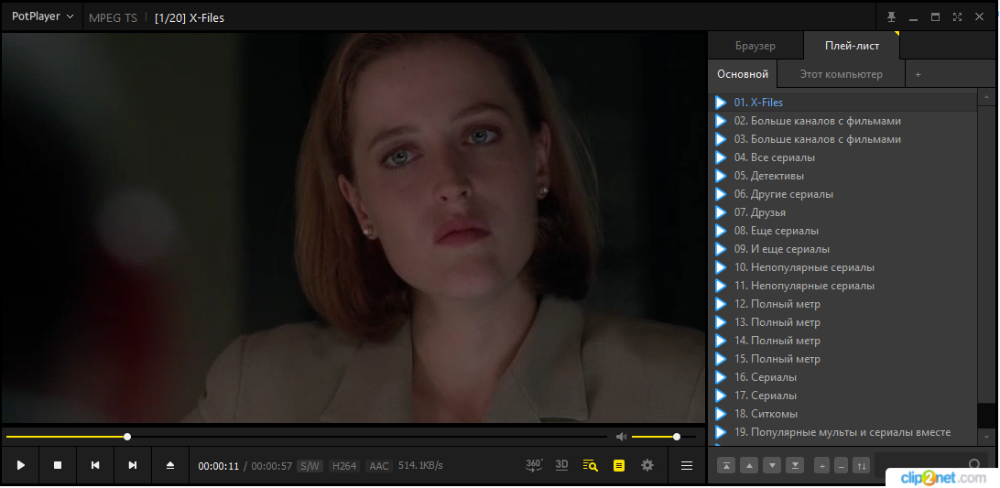Click play icon beside 05. Детективы
This screenshot has width=1000, height=488.
[x=721, y=175]
